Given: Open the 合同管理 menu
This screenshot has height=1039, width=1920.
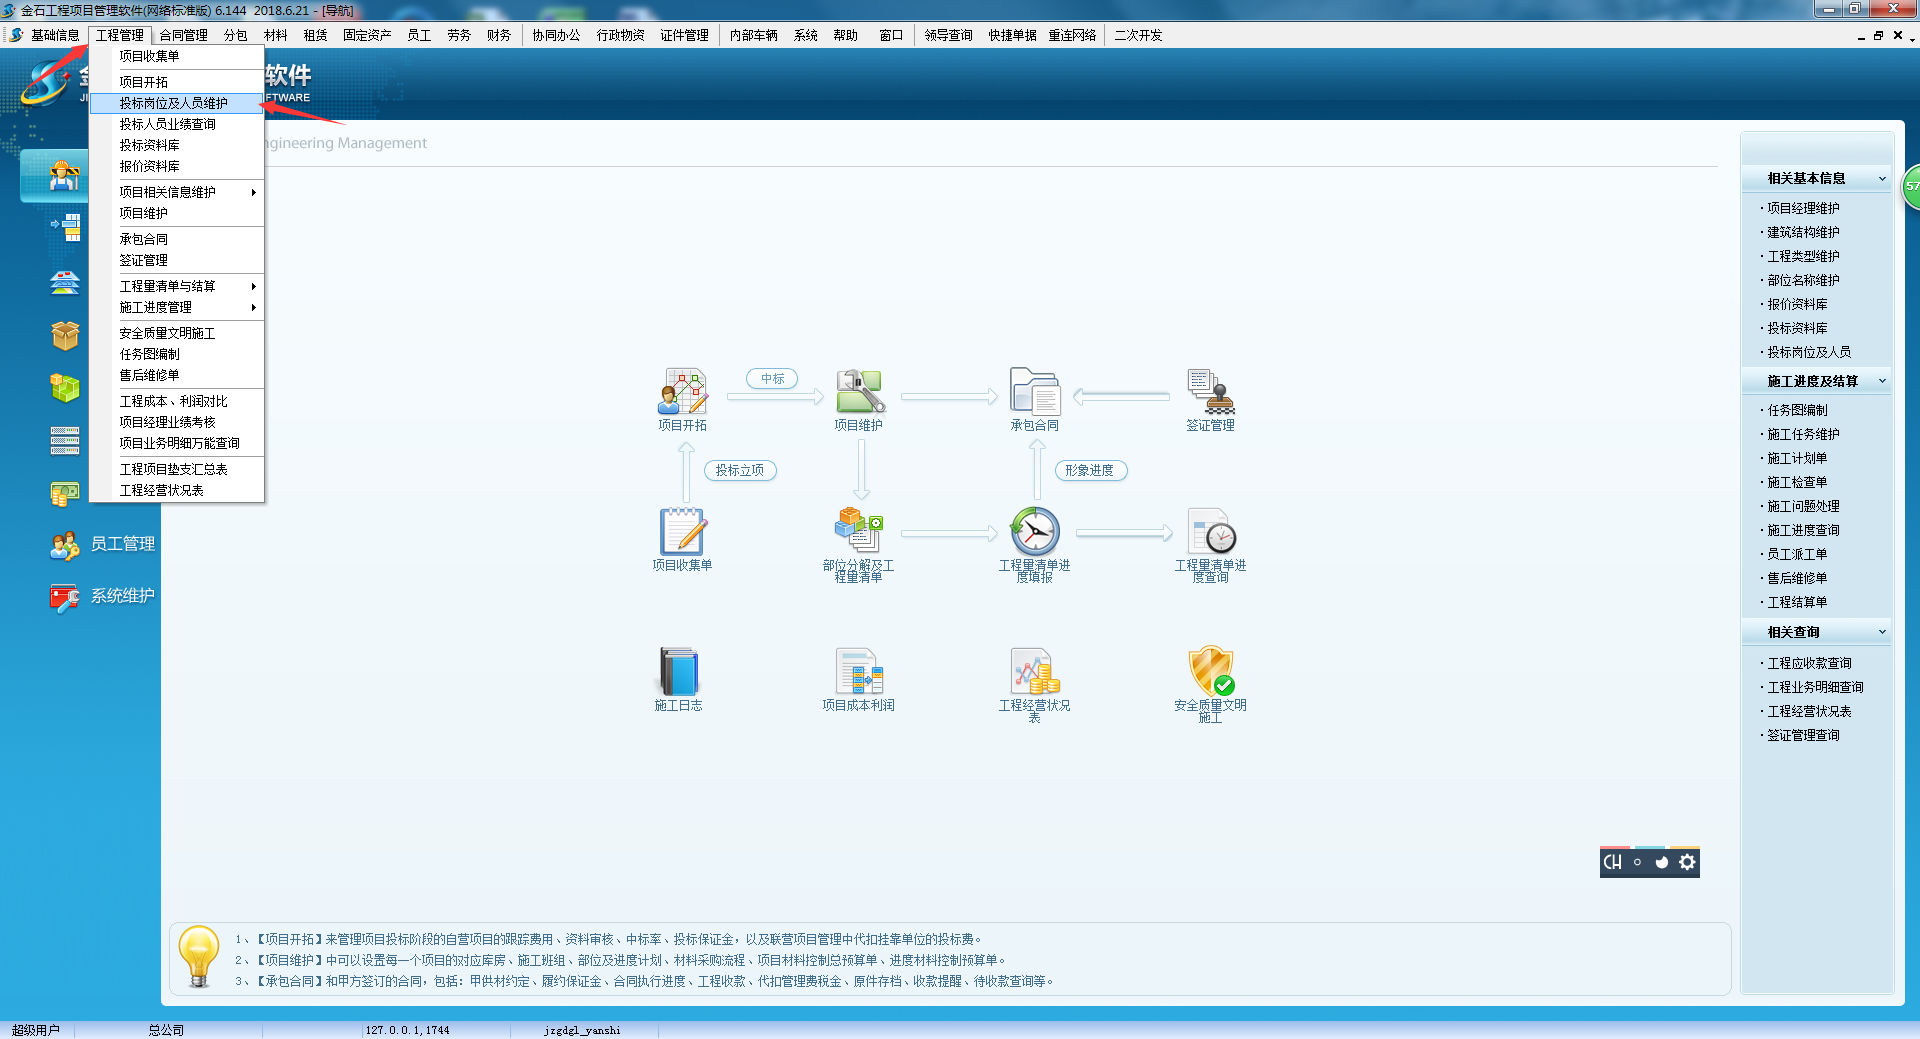Looking at the screenshot, I should pyautogui.click(x=183, y=35).
